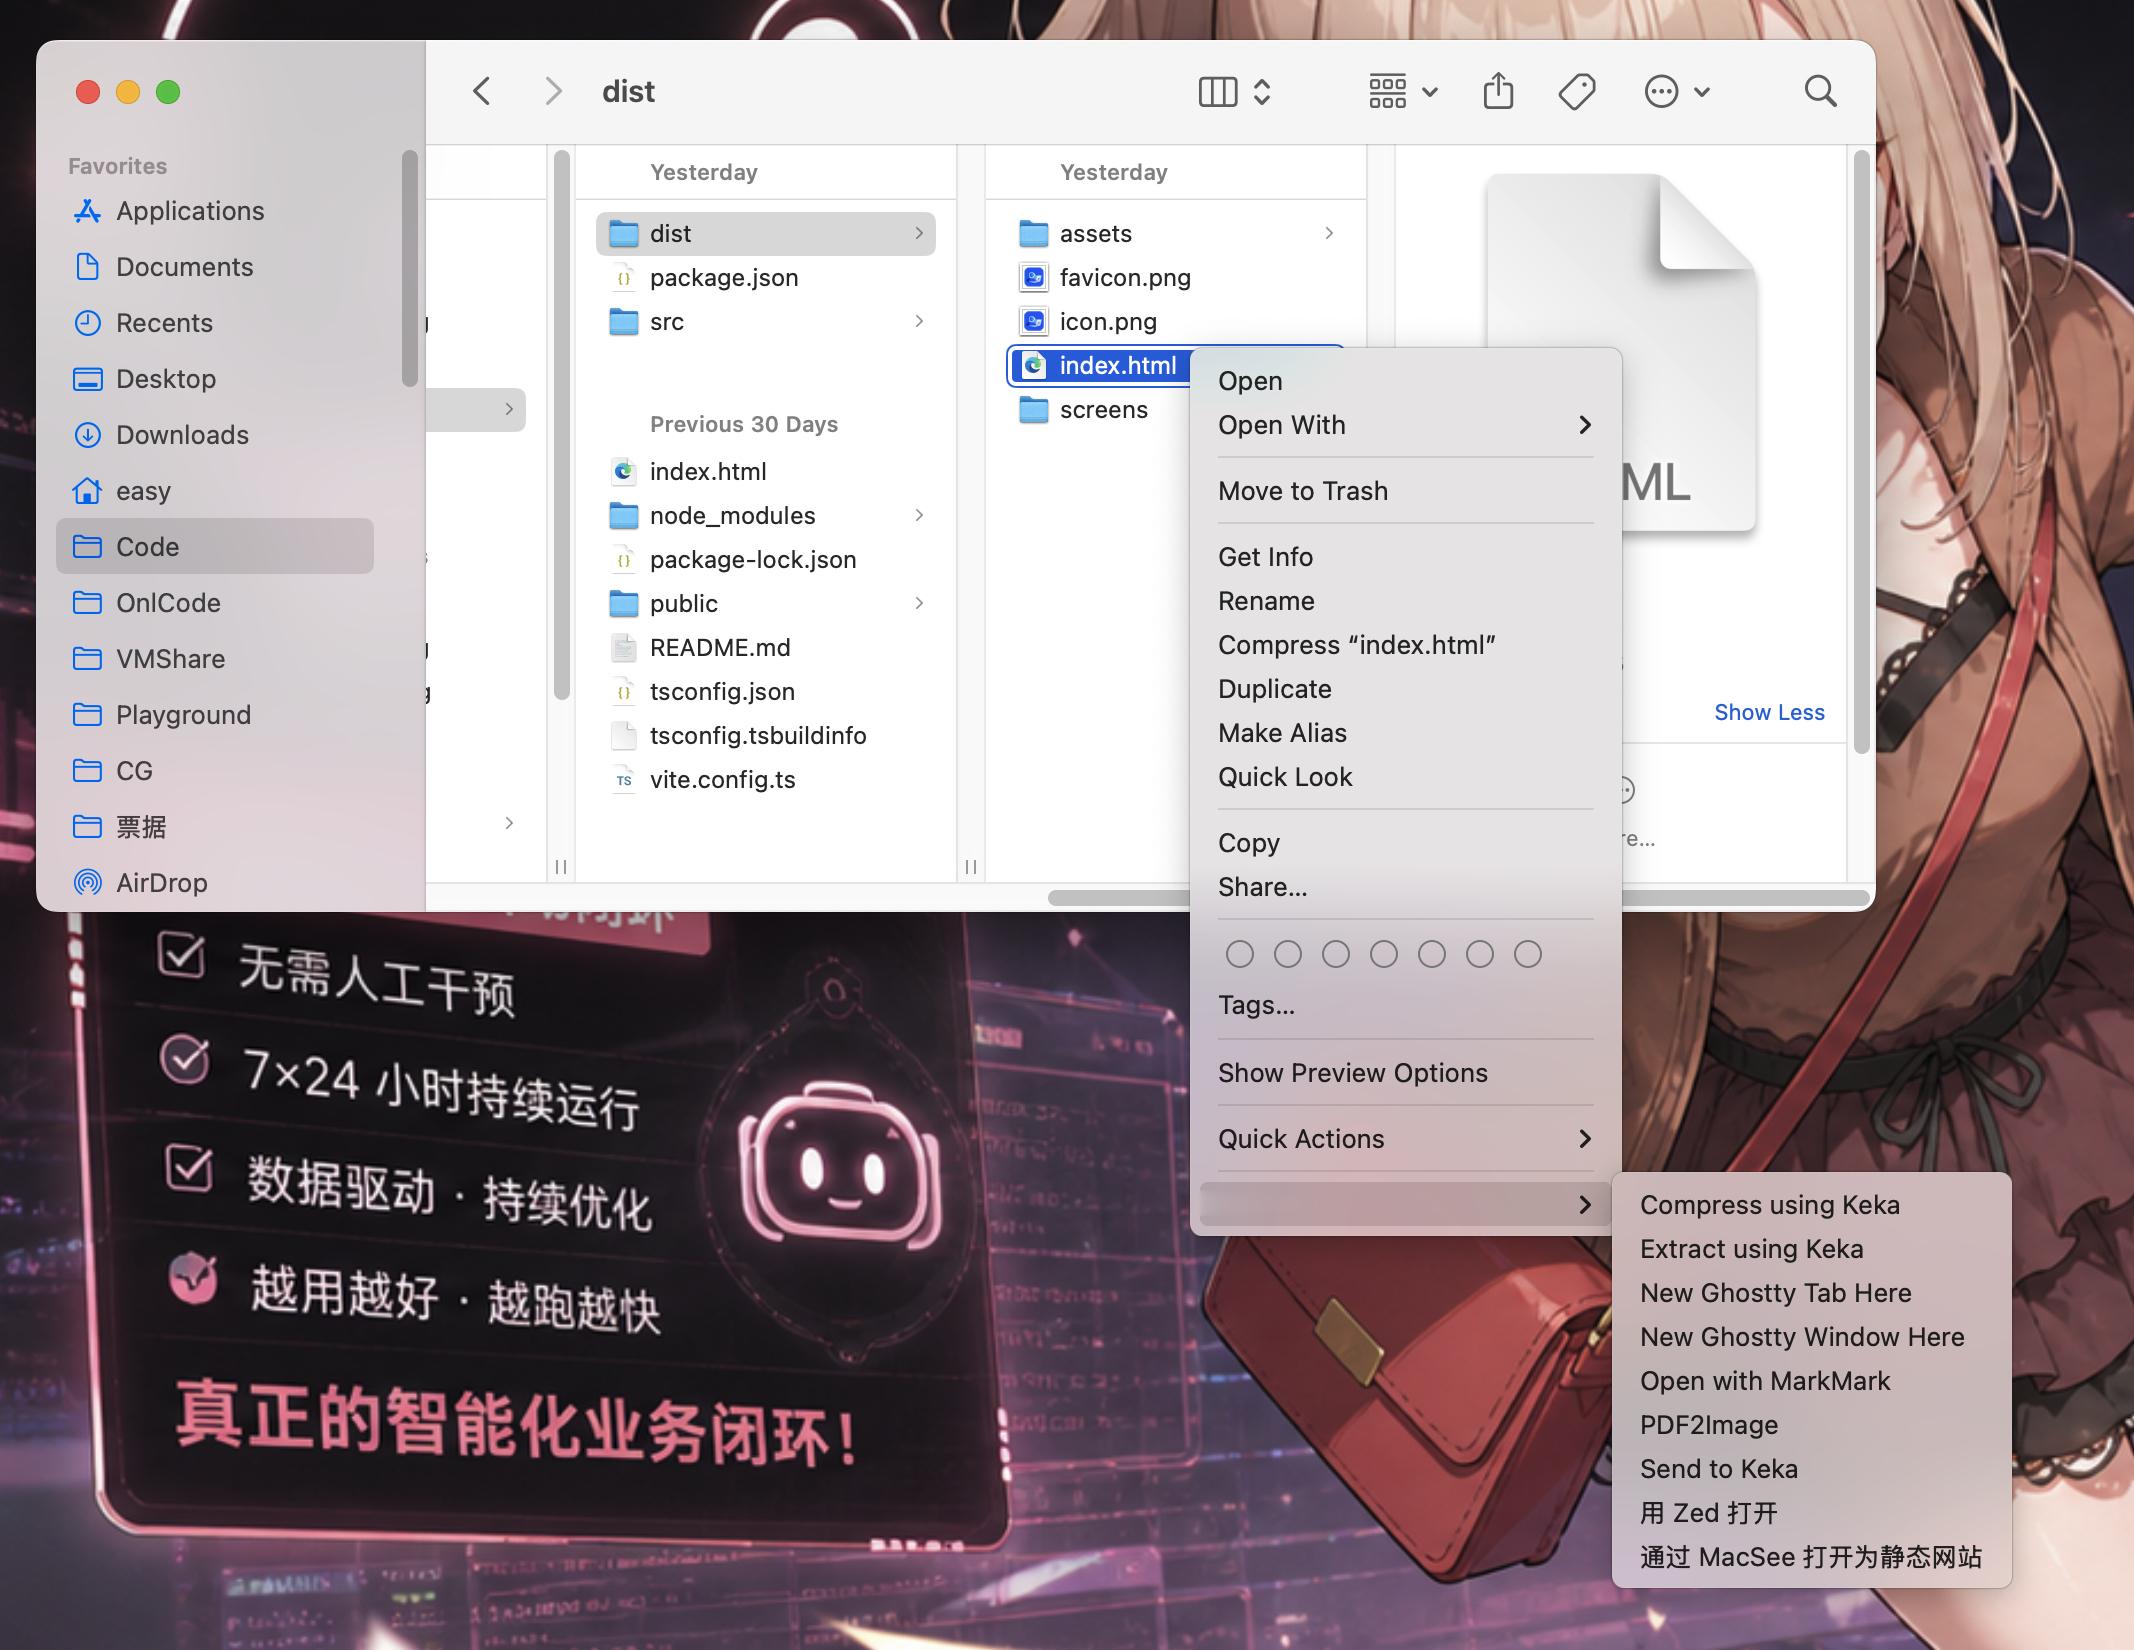2134x1650 pixels.
Task: Choose Send to Keka
Action: tap(1811, 1469)
